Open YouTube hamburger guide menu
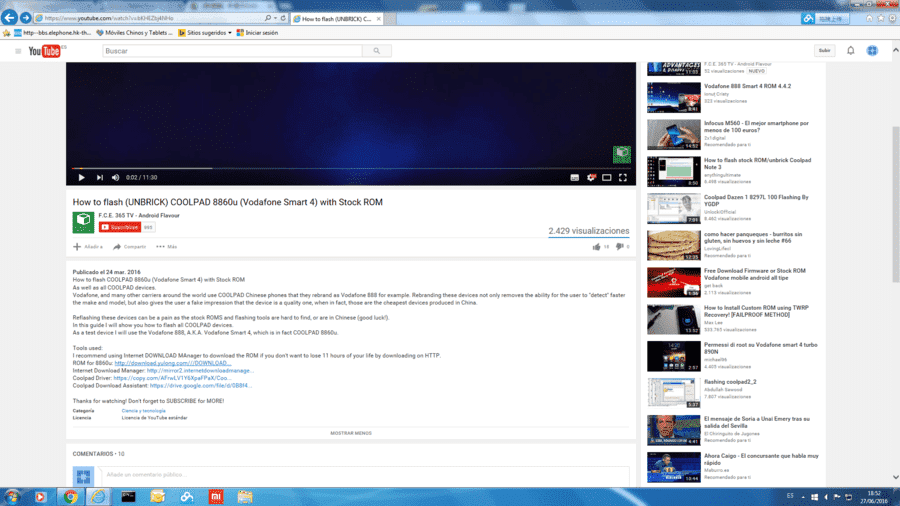 point(18,51)
